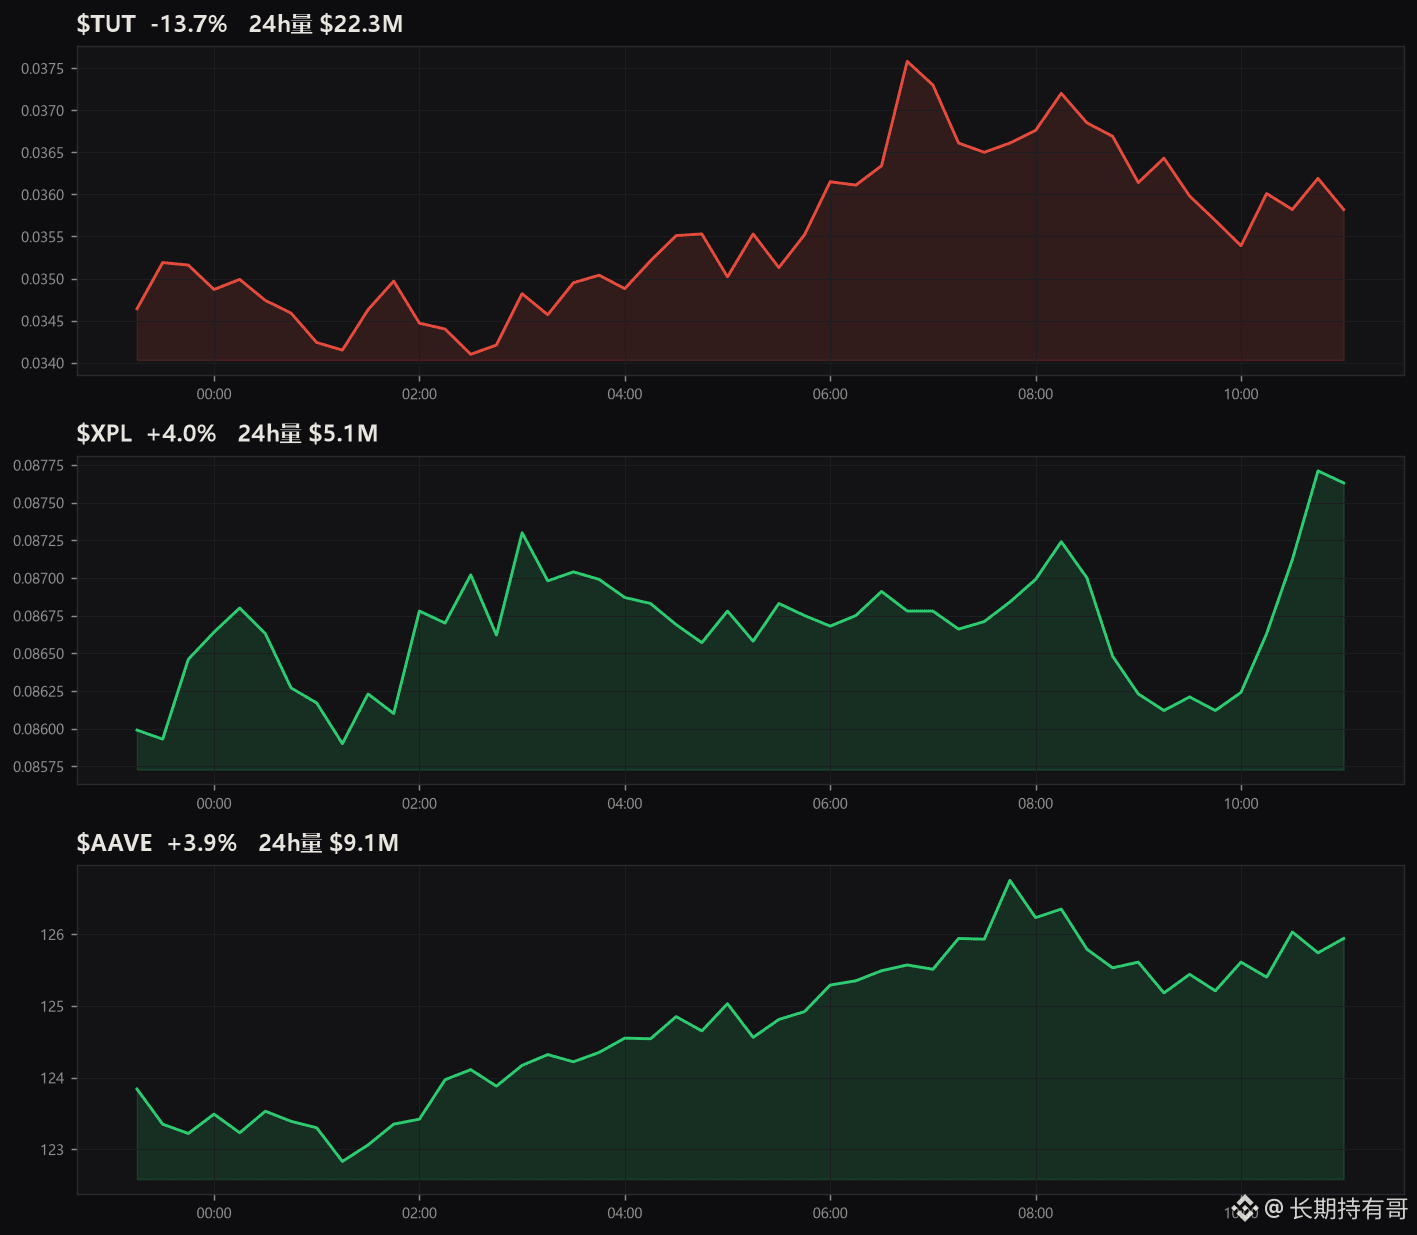This screenshot has width=1417, height=1235.
Task: Click the 0.08700 y-axis label
Action: [38, 579]
